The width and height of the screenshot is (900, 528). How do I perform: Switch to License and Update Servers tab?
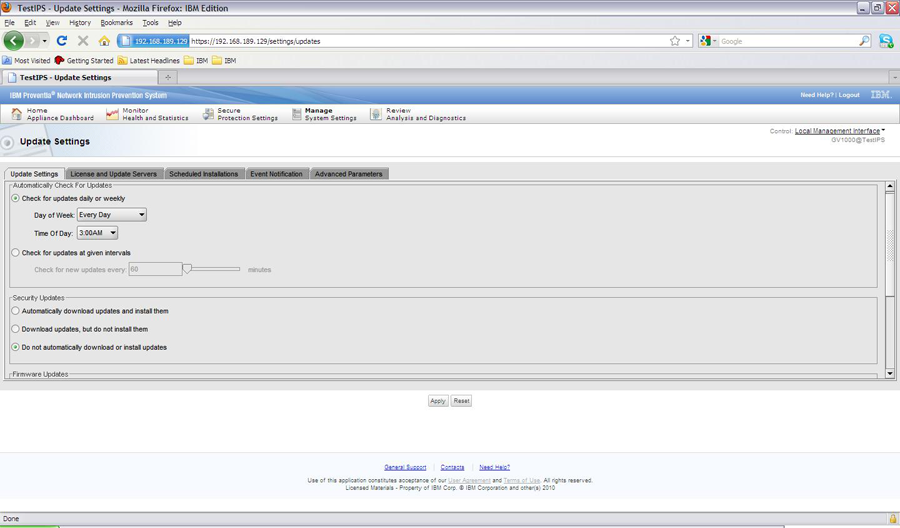(114, 174)
